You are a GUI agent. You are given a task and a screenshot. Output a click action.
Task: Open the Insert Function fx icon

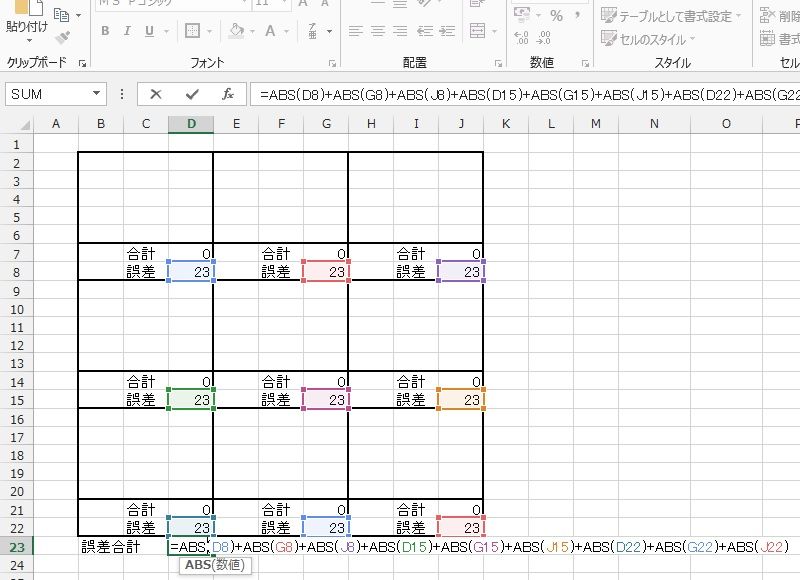[x=228, y=94]
